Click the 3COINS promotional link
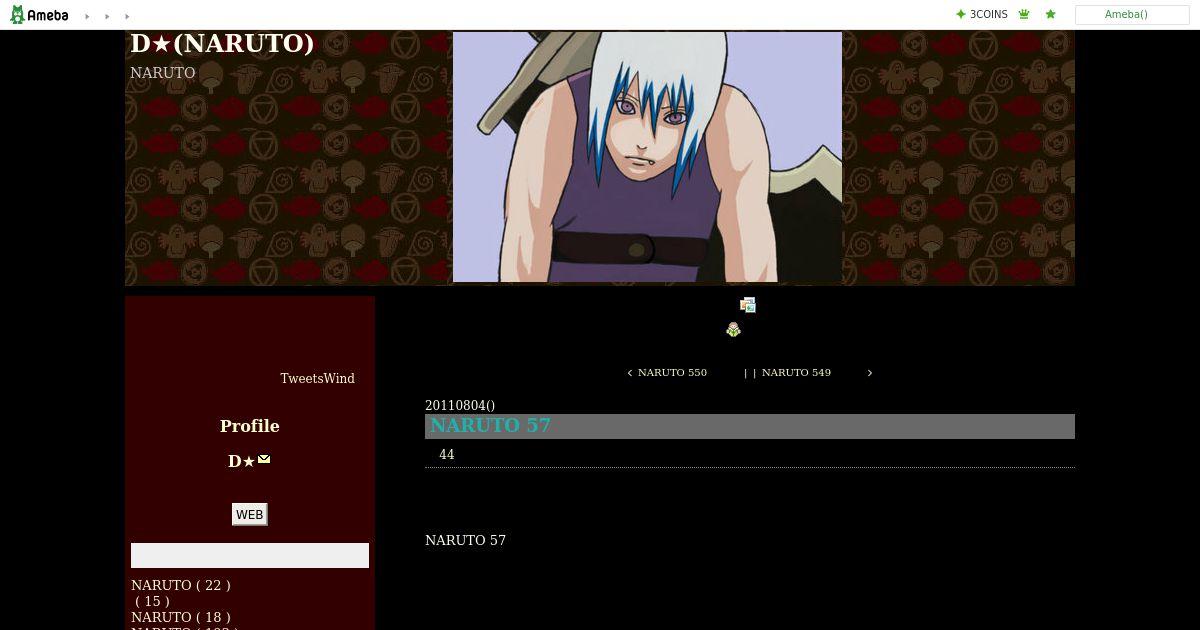Screen dimensions: 1200x630 981,15
